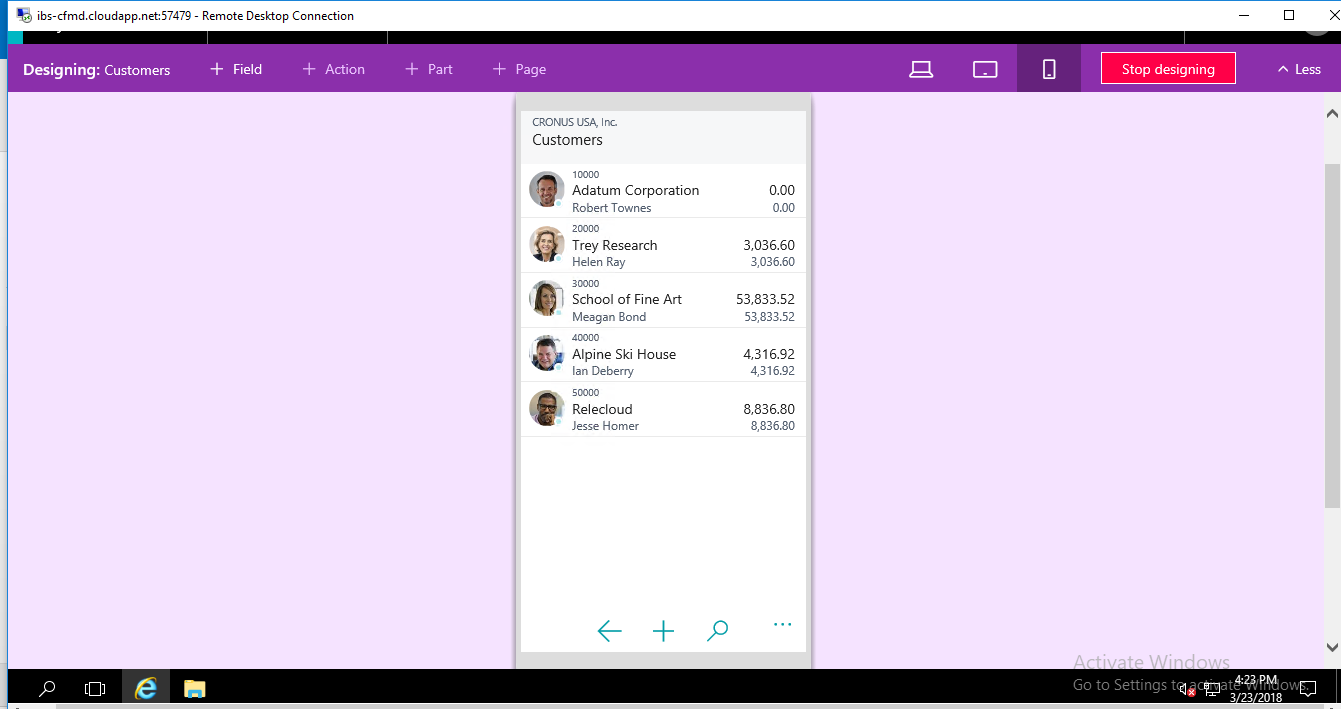Image resolution: width=1341 pixels, height=709 pixels.
Task: Open Adatum Corporation customer entry
Action: [636, 190]
